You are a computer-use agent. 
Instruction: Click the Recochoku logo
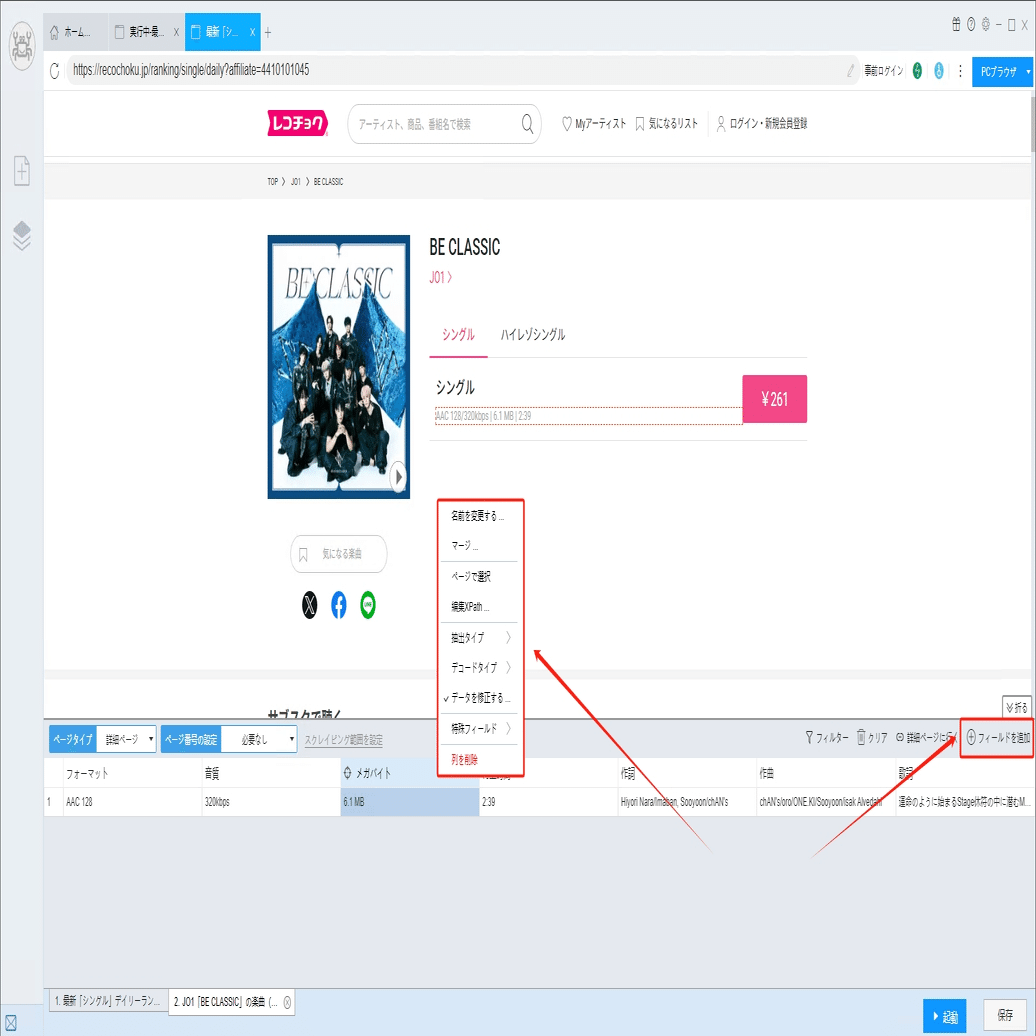(298, 123)
